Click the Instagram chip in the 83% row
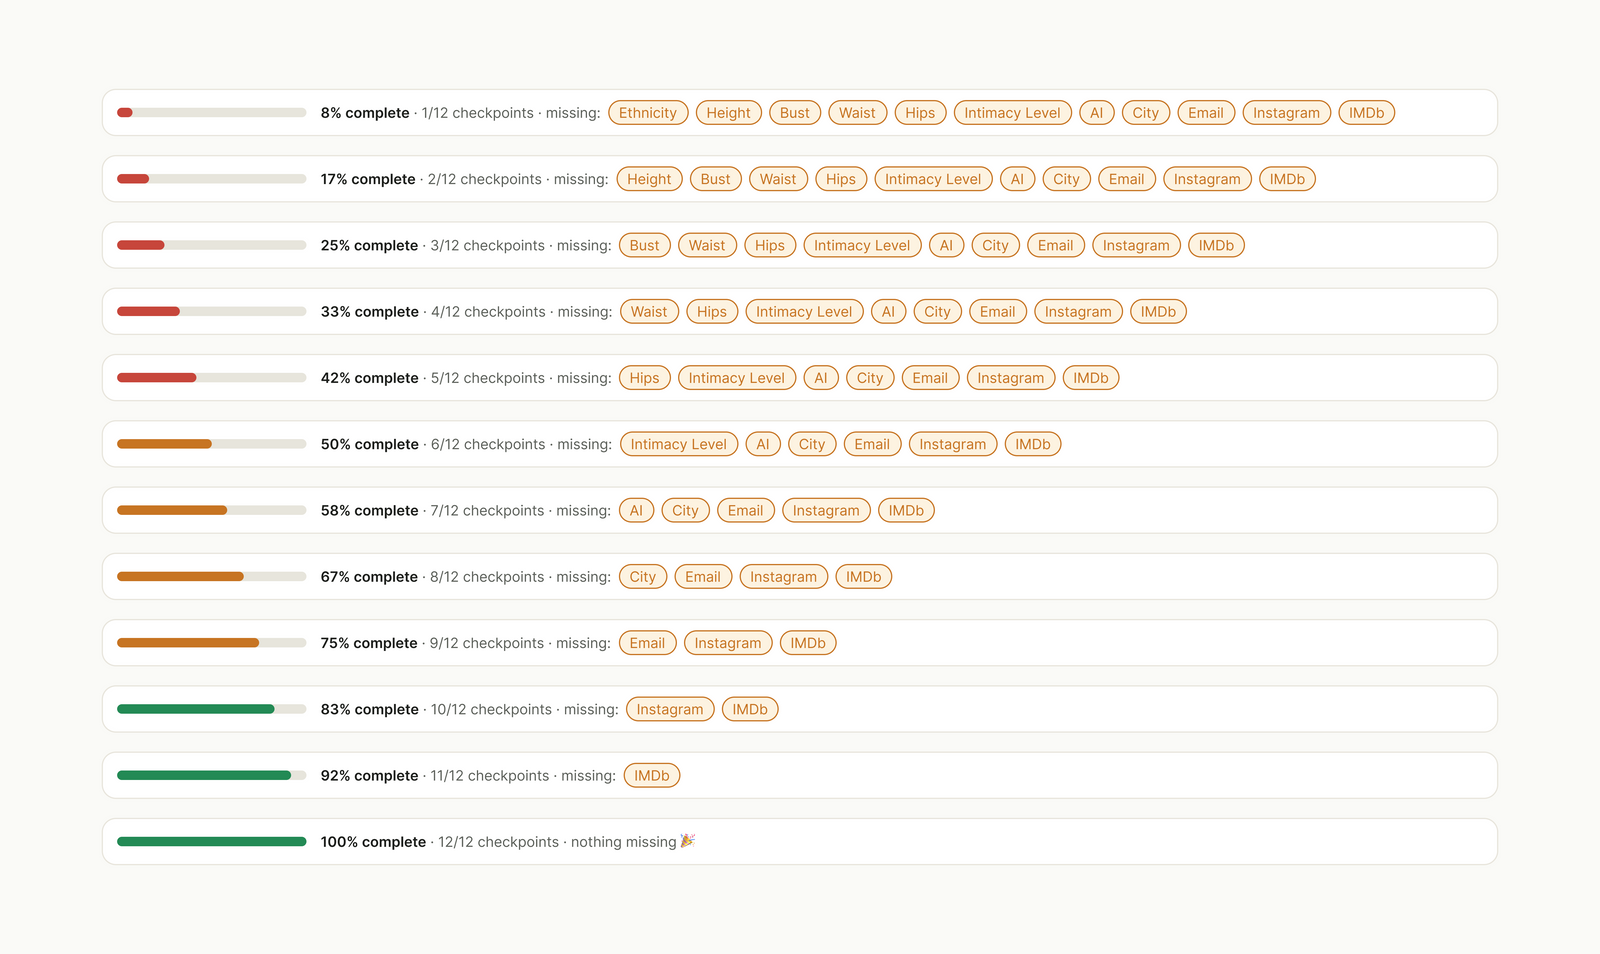The image size is (1600, 954). (x=670, y=709)
